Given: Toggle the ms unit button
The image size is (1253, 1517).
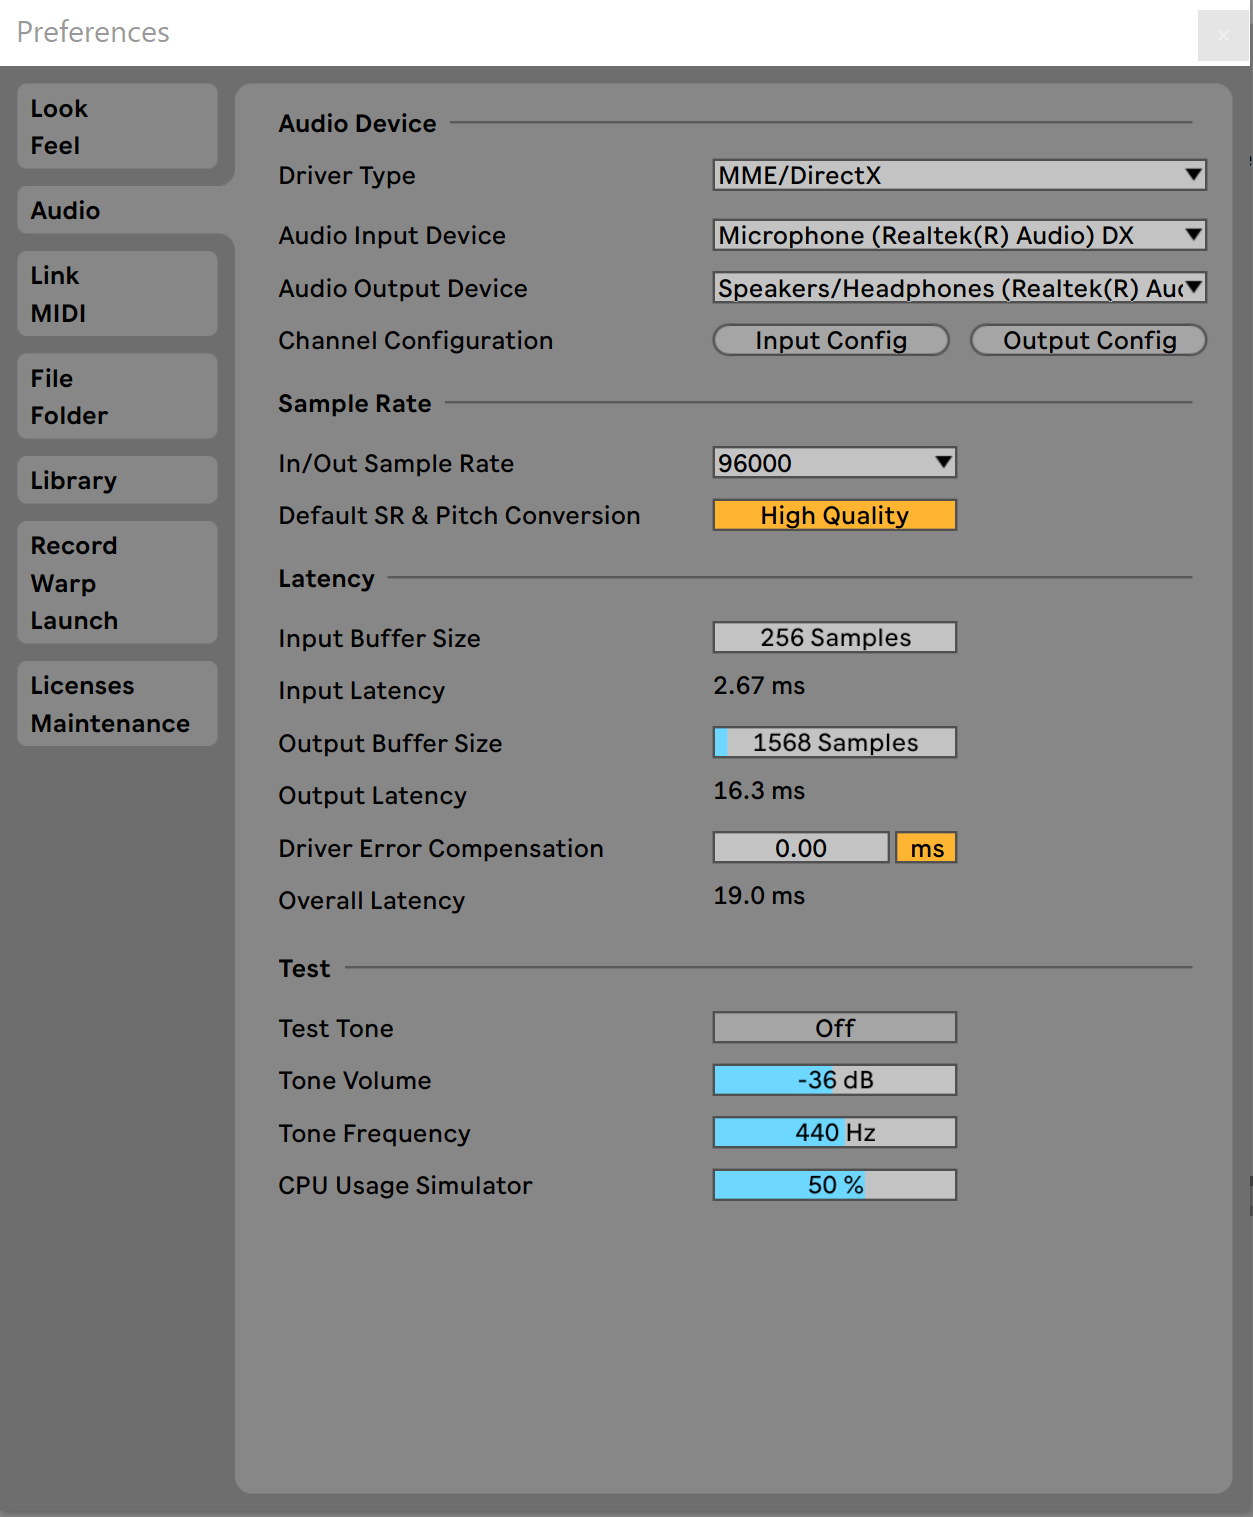Looking at the screenshot, I should pyautogui.click(x=926, y=848).
